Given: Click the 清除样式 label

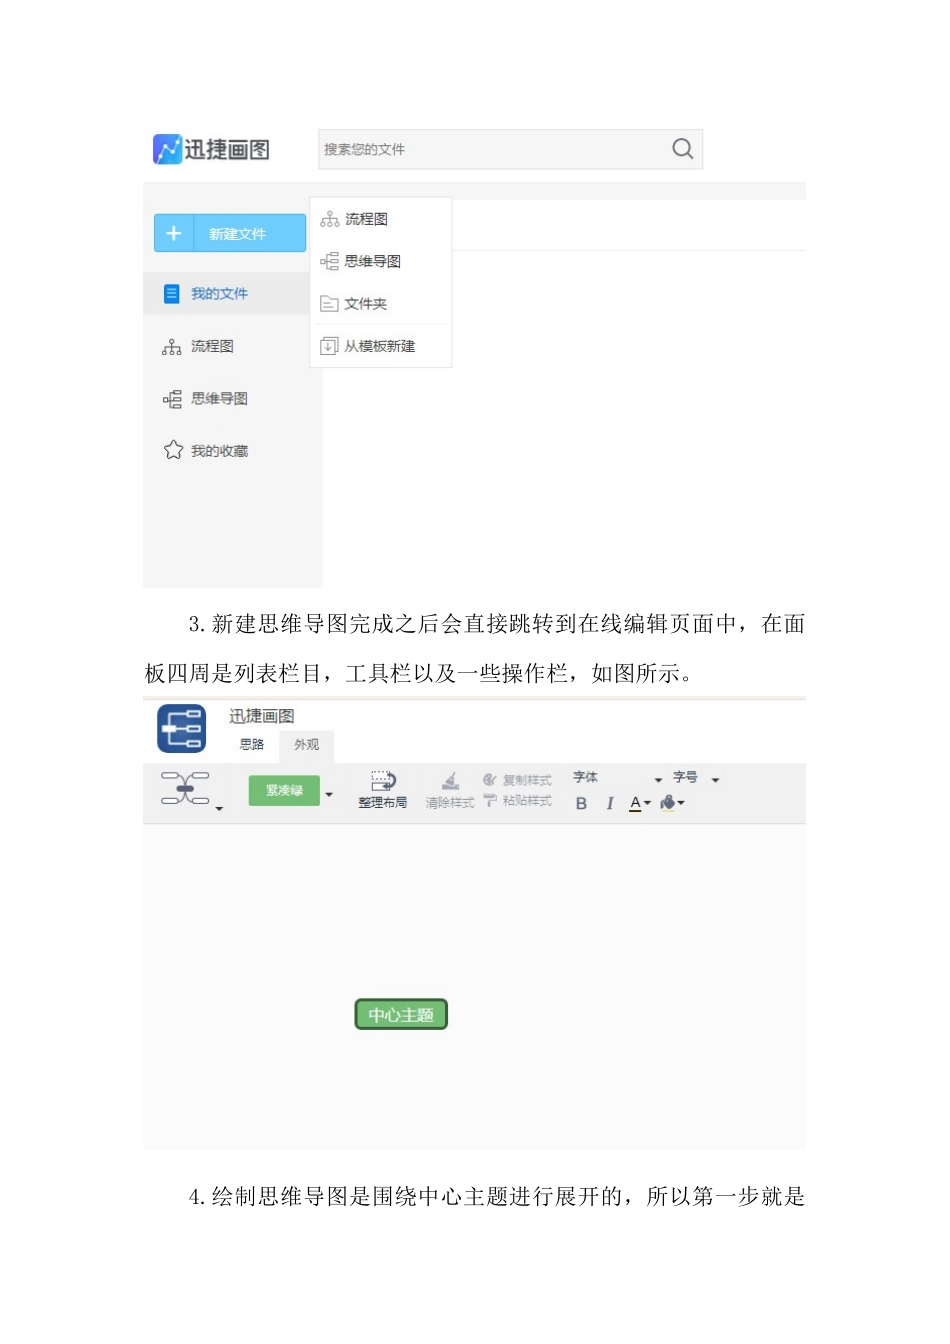Looking at the screenshot, I should tap(450, 803).
